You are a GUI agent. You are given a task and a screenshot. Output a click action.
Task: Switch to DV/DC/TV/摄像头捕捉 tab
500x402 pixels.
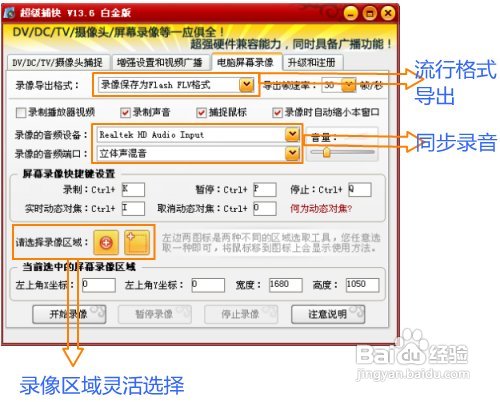[57, 62]
